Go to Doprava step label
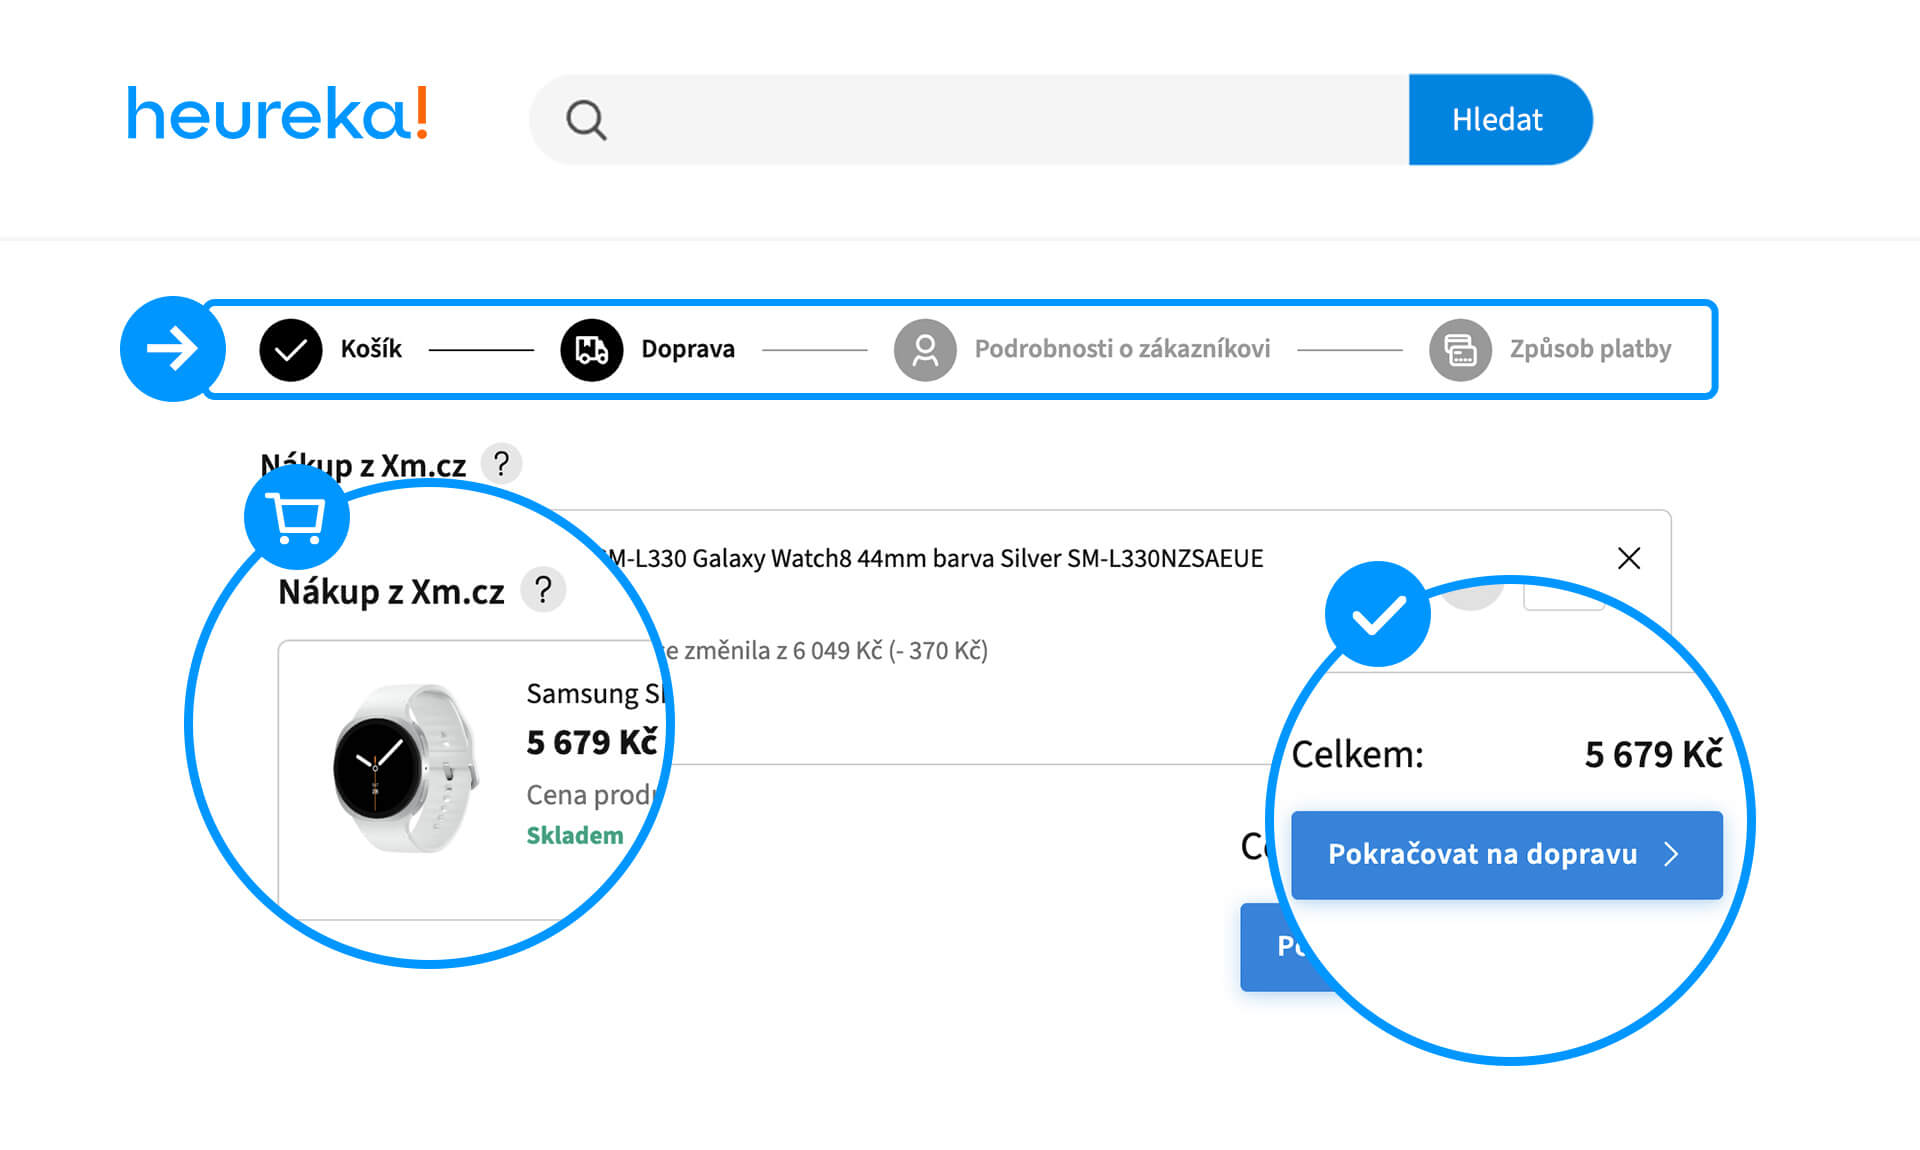The width and height of the screenshot is (1920, 1150). point(687,349)
